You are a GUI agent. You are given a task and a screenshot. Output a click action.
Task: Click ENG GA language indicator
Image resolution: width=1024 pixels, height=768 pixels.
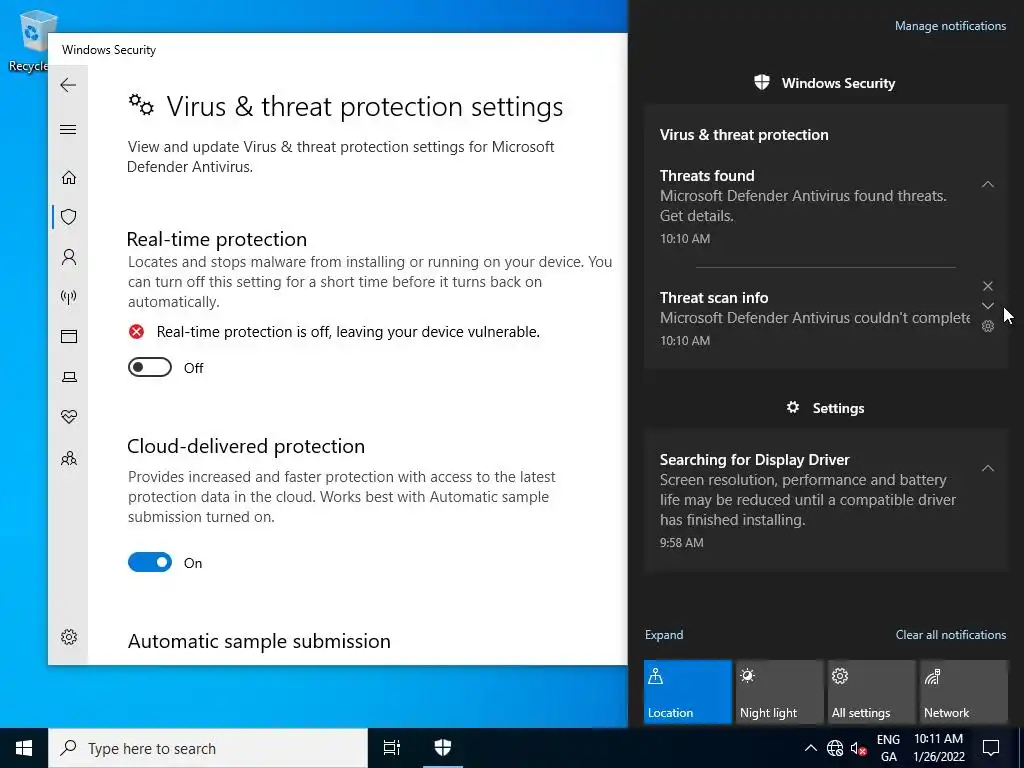[888, 748]
